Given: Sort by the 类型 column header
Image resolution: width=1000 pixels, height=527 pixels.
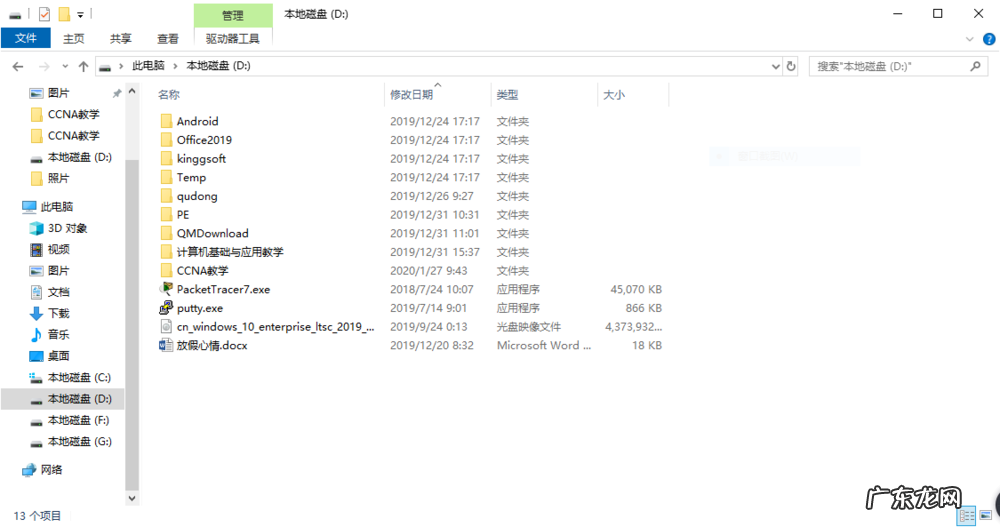Looking at the screenshot, I should (x=507, y=94).
